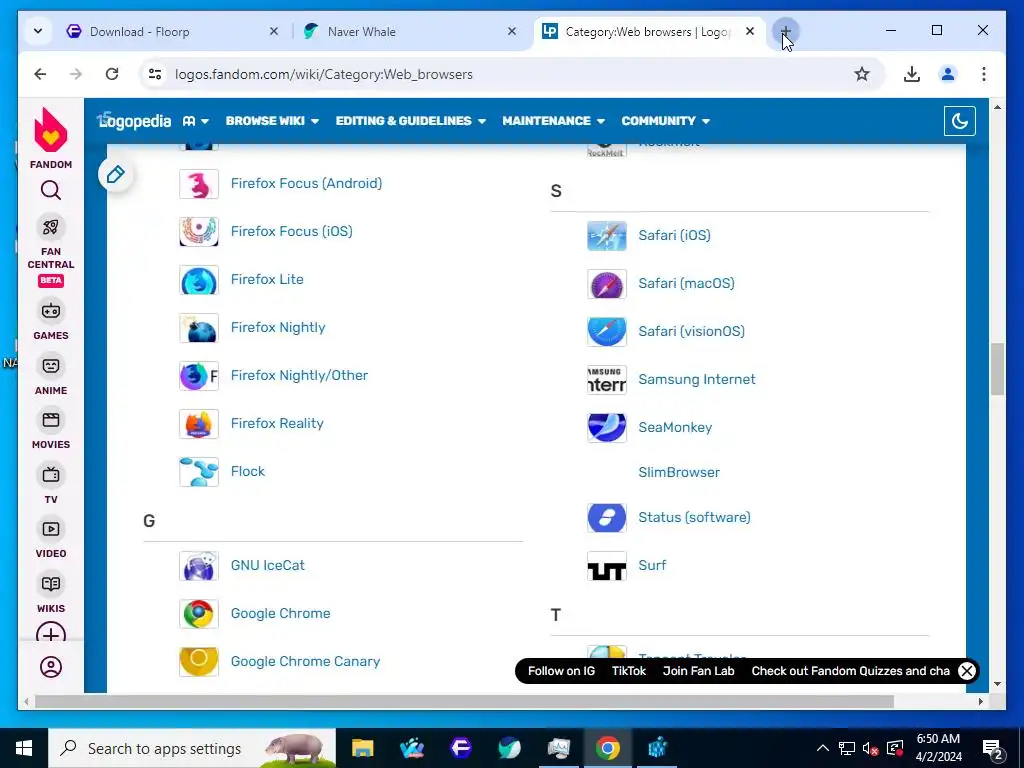
Task: Click the Fandom heart flame logo
Action: click(x=50, y=130)
